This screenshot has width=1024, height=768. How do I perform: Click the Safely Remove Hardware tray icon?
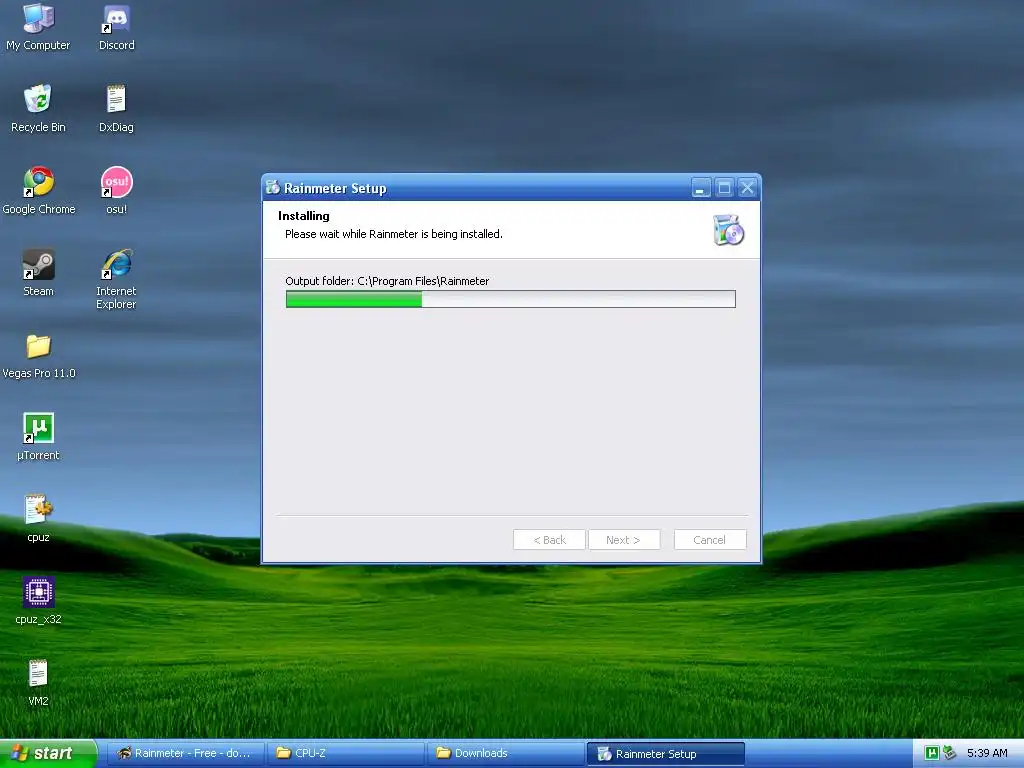tap(949, 753)
